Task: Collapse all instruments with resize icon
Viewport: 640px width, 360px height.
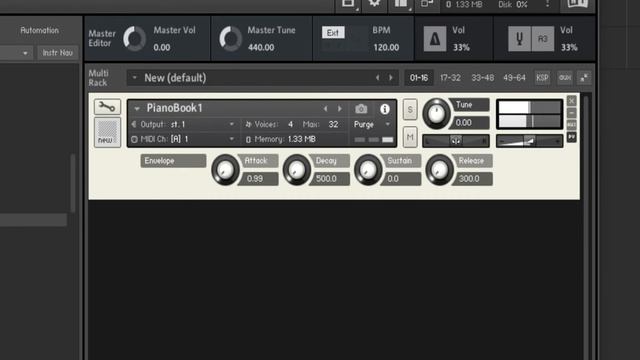Action: tap(584, 78)
